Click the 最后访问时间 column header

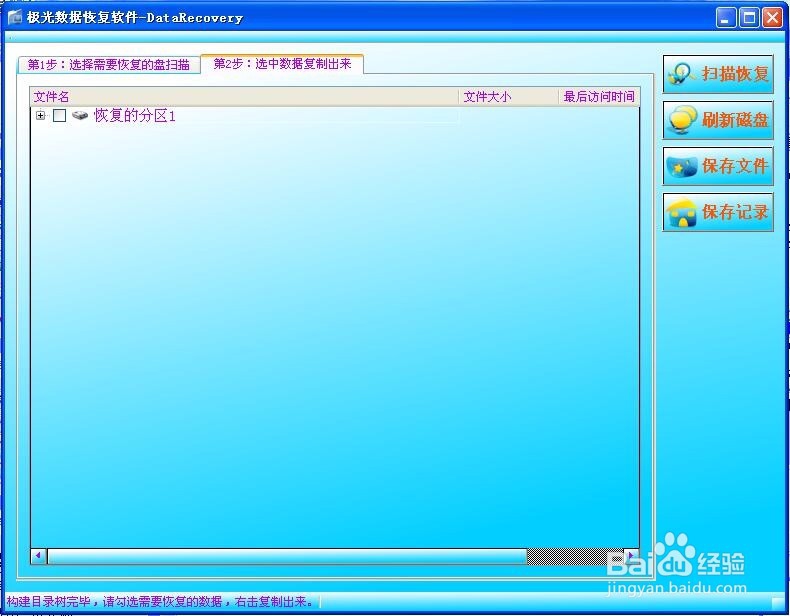coord(599,96)
